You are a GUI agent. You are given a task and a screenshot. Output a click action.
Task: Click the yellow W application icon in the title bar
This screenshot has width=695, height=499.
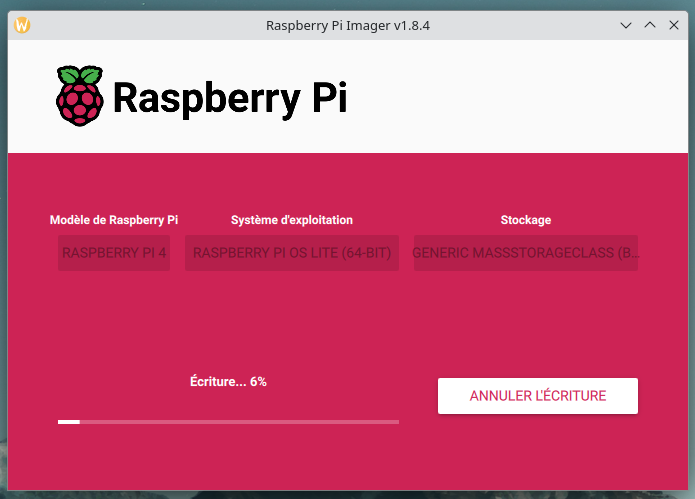[22, 25]
